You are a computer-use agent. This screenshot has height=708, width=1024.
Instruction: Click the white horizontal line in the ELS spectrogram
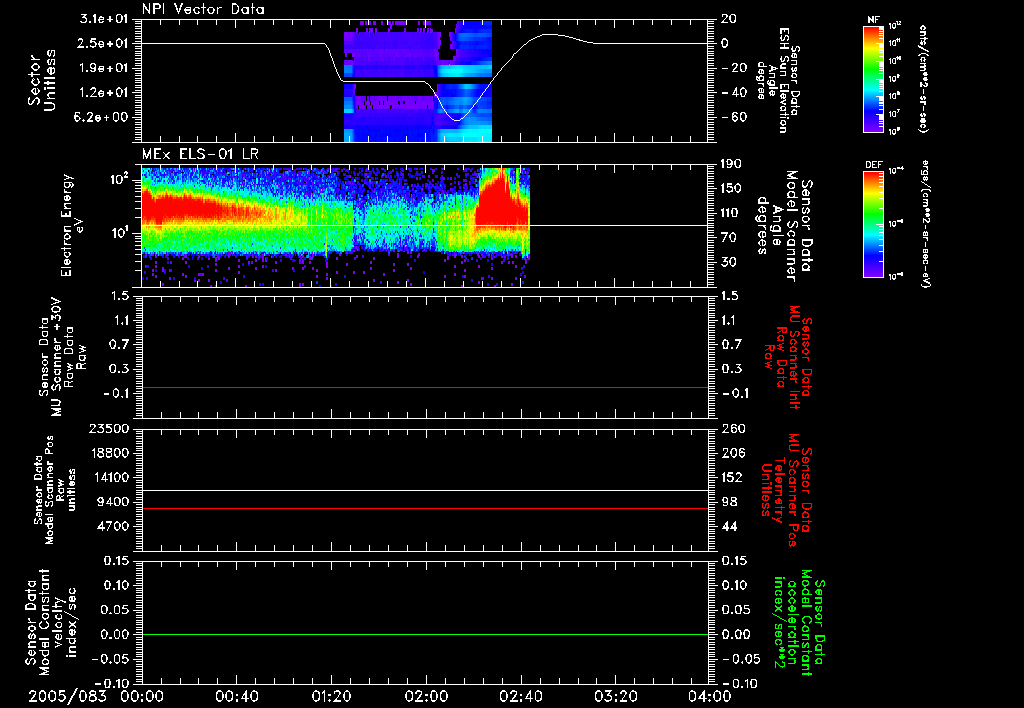coord(425,225)
